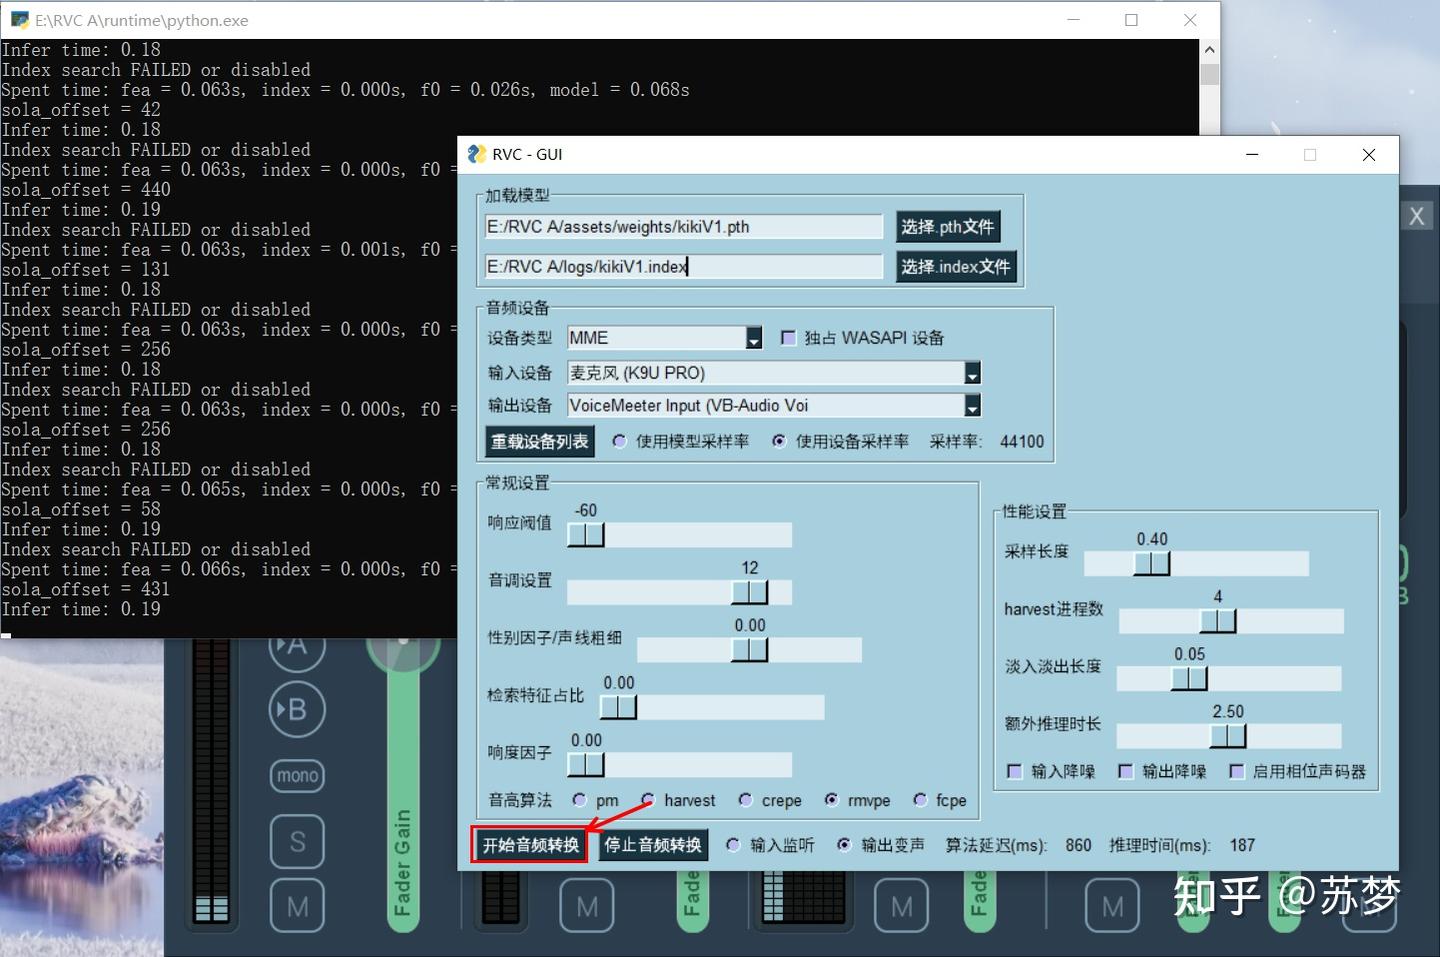
Task: Click the pitch setting slider handle at 12
Action: tap(750, 592)
